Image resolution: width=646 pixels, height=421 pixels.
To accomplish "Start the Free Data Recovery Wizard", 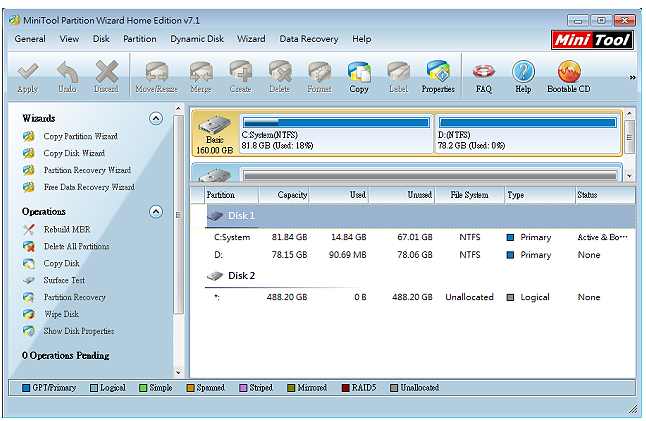I will 89,187.
